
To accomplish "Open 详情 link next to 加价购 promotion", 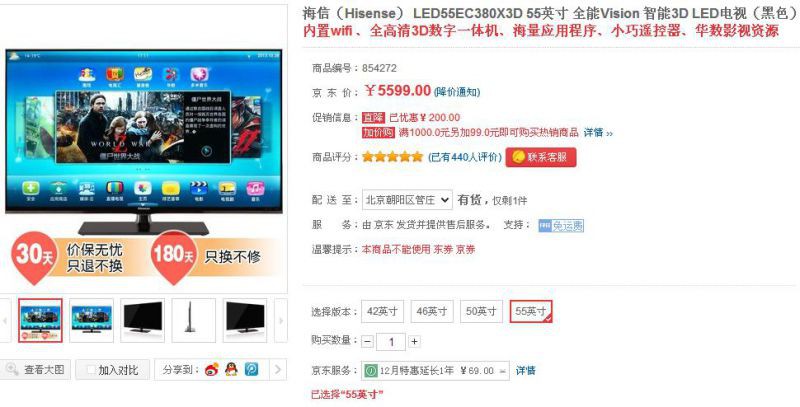I will (598, 133).
